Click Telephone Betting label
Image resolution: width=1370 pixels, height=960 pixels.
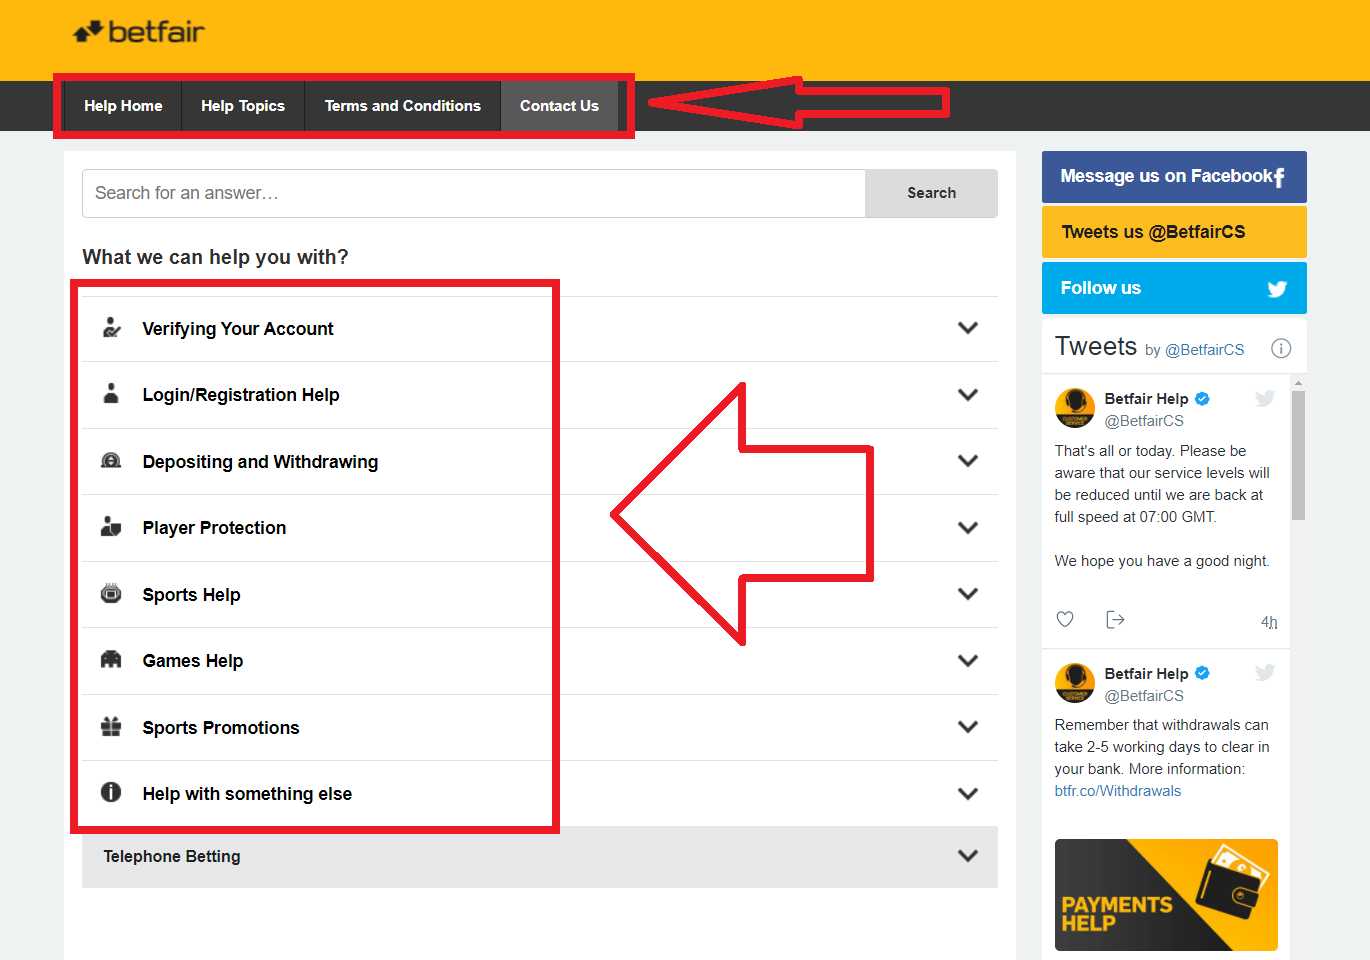click(172, 857)
